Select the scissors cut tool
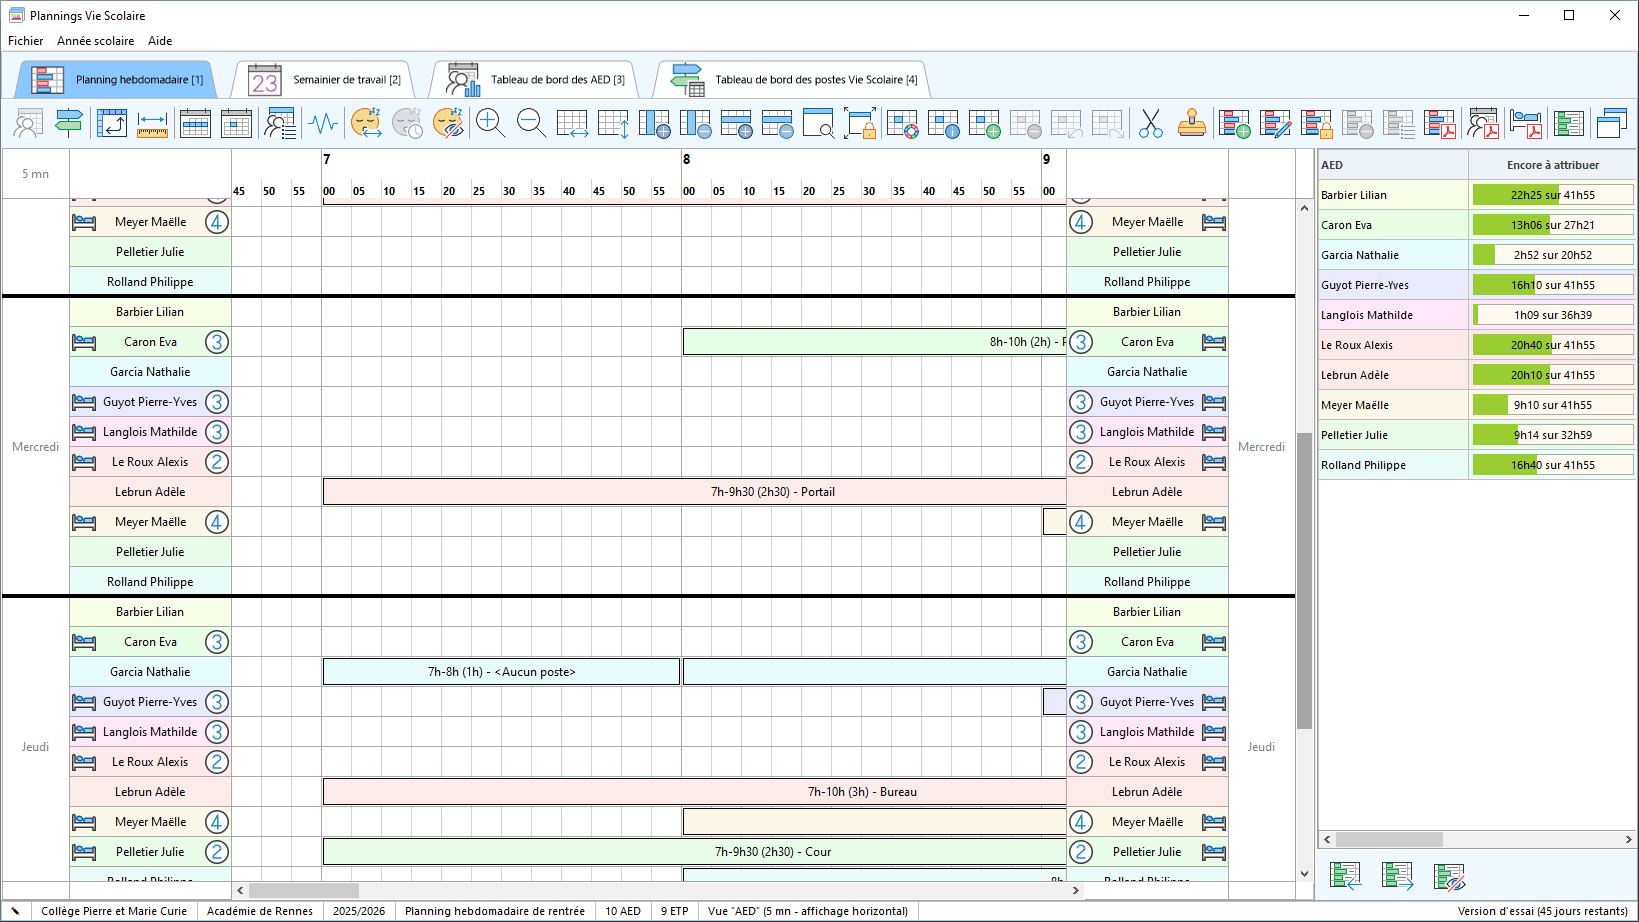Image resolution: width=1639 pixels, height=922 pixels. pos(1150,123)
